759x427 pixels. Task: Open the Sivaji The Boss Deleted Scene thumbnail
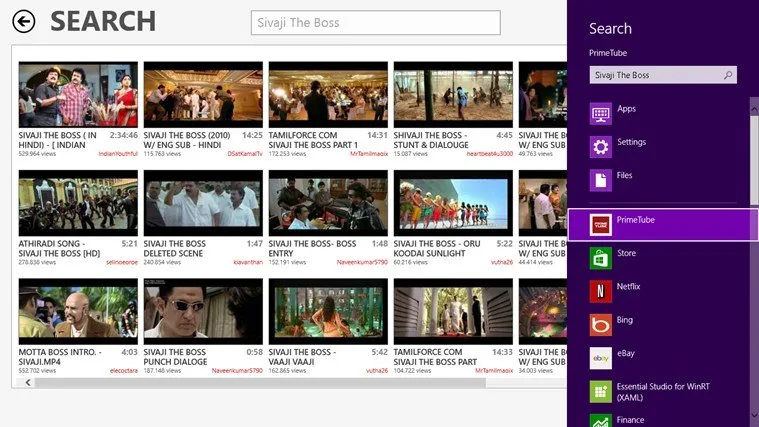pos(203,203)
